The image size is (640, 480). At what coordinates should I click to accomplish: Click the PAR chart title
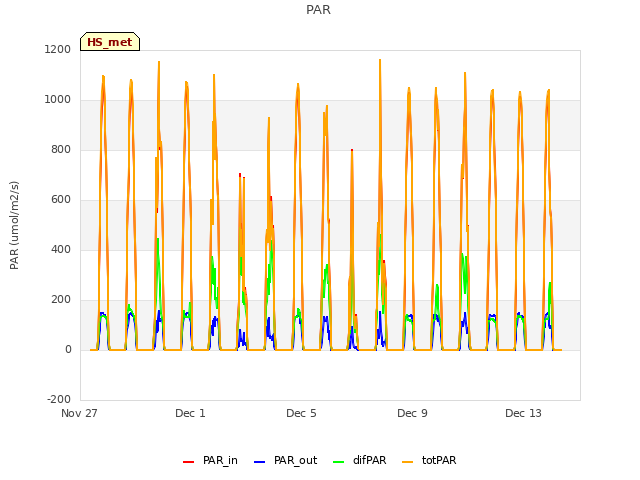(318, 10)
